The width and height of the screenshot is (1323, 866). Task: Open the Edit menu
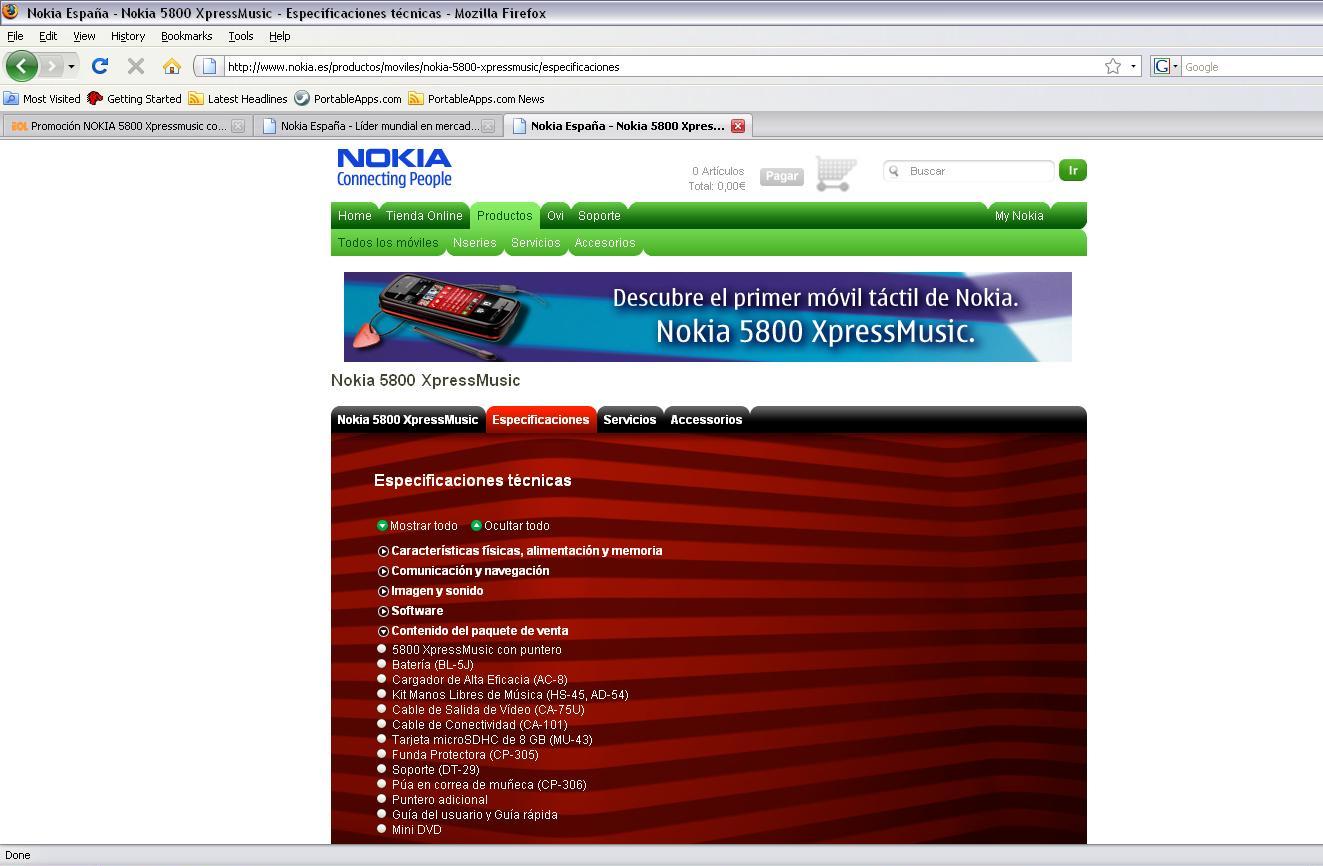pyautogui.click(x=48, y=36)
